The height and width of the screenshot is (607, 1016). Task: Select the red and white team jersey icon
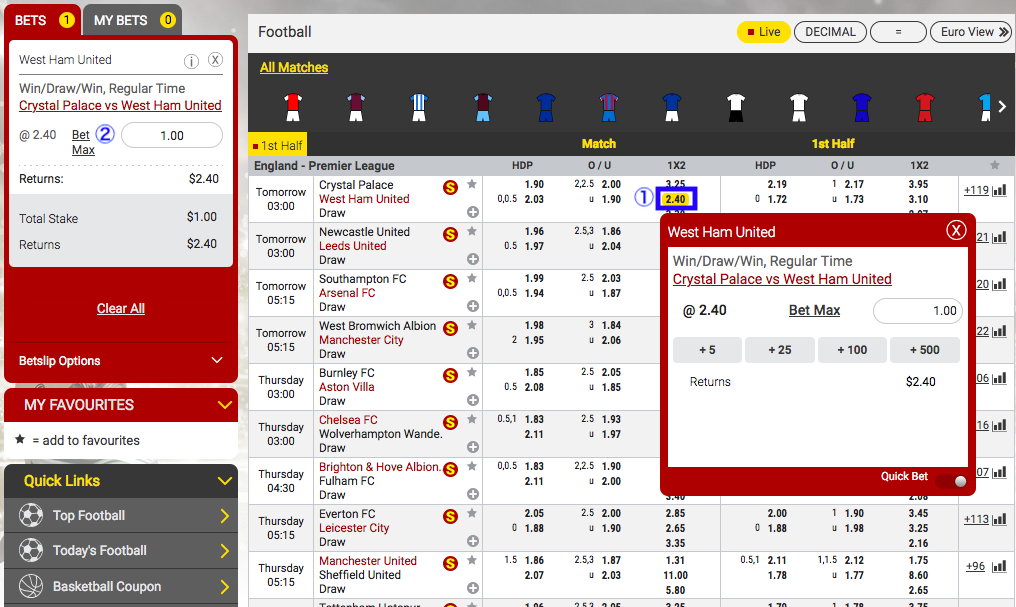[x=293, y=108]
